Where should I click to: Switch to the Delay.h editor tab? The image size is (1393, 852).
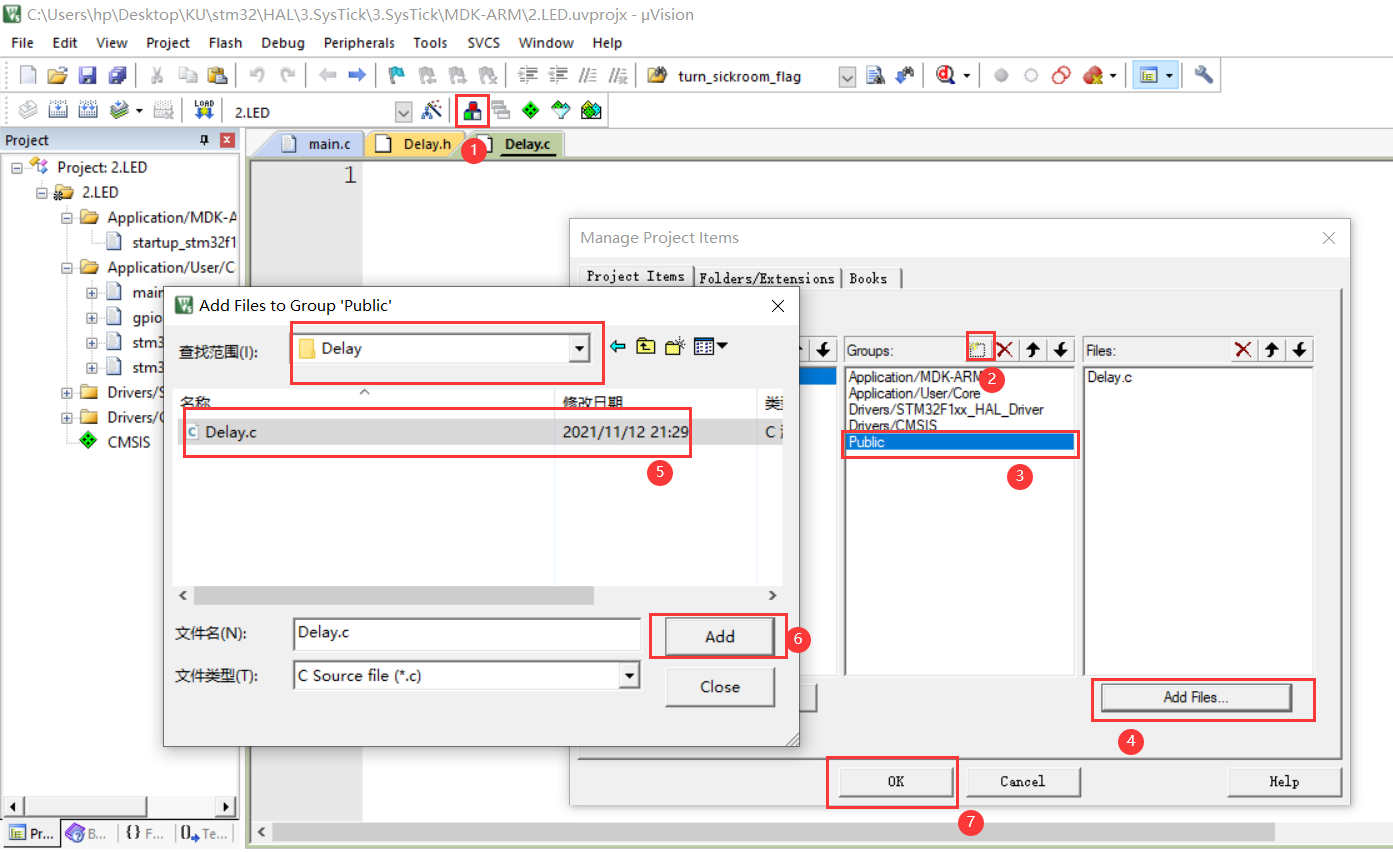[x=417, y=144]
